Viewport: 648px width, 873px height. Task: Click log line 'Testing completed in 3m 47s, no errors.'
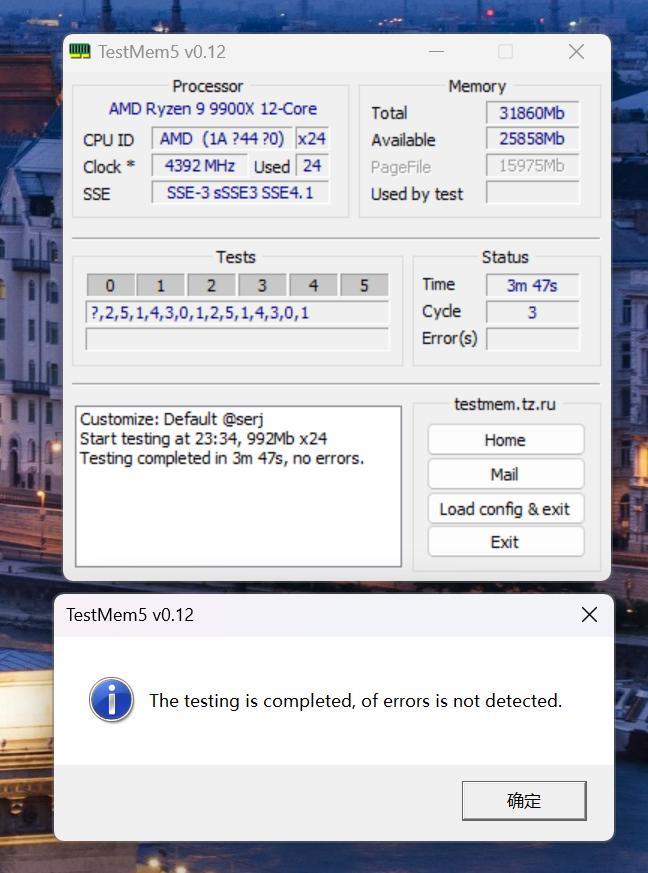pos(222,458)
